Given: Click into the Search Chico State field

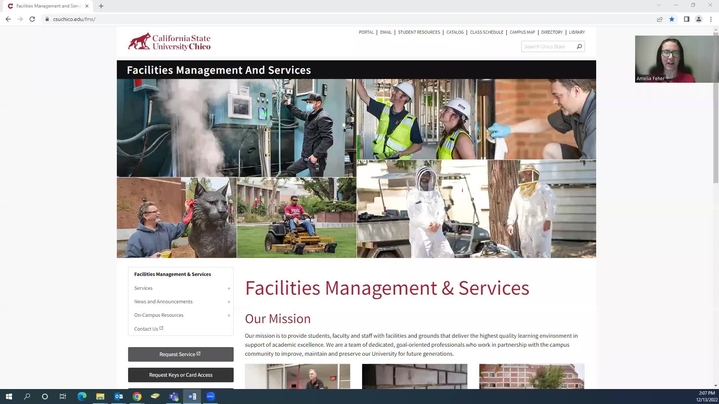Looking at the screenshot, I should (547, 46).
